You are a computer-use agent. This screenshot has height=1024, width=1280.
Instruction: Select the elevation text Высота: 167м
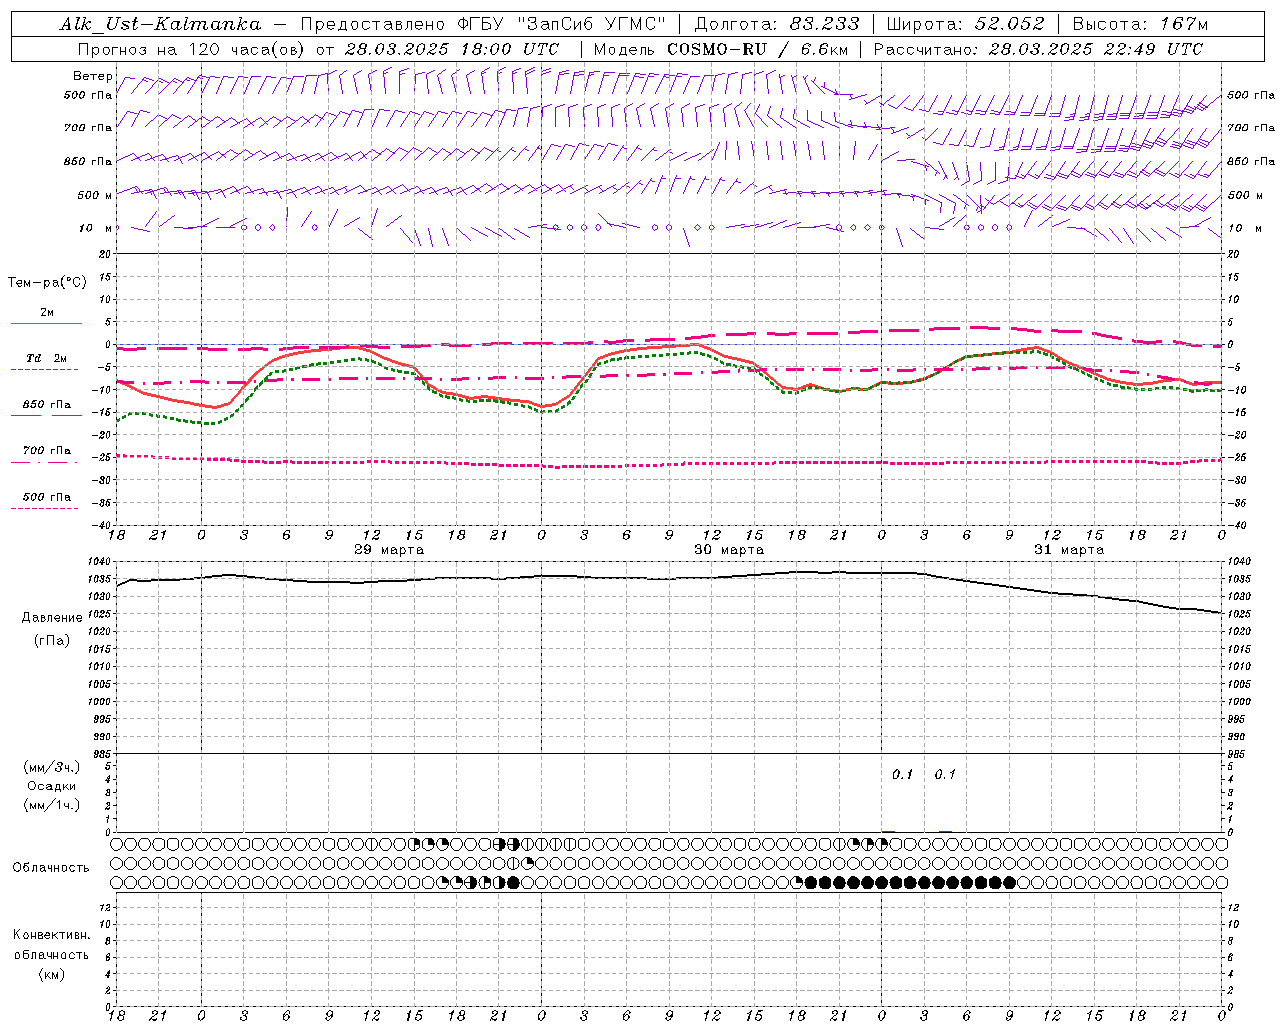[1140, 24]
